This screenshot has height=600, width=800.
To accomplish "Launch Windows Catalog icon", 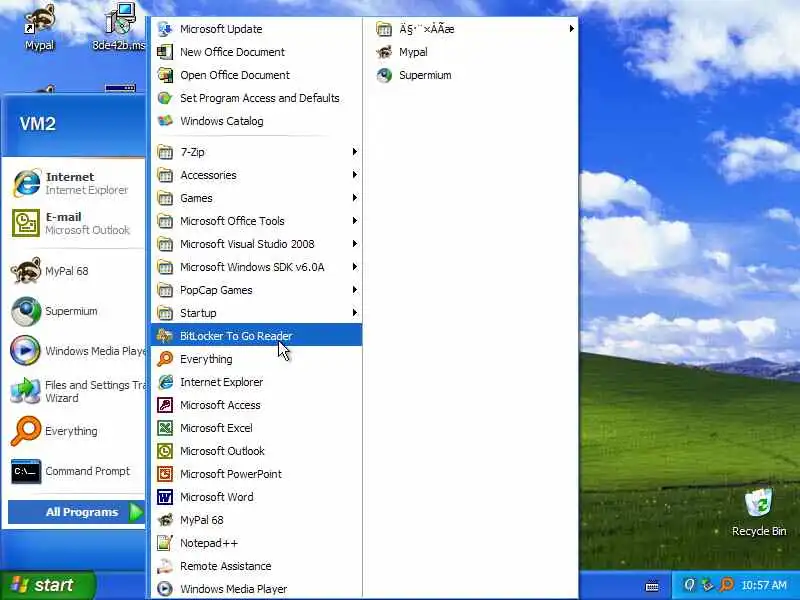I will tap(165, 121).
